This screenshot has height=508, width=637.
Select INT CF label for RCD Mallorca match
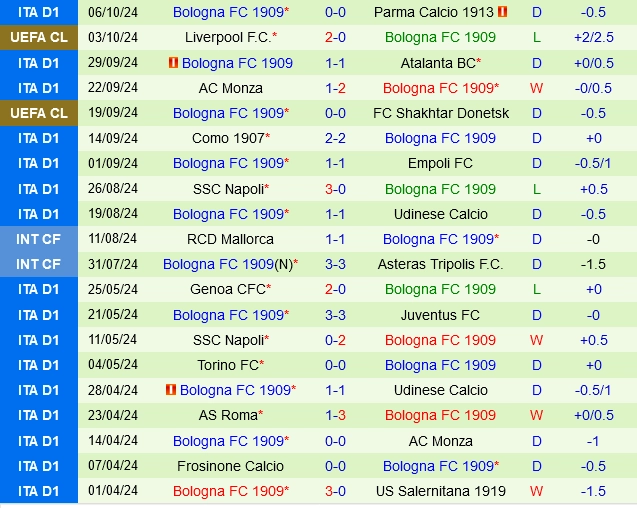pyautogui.click(x=39, y=239)
